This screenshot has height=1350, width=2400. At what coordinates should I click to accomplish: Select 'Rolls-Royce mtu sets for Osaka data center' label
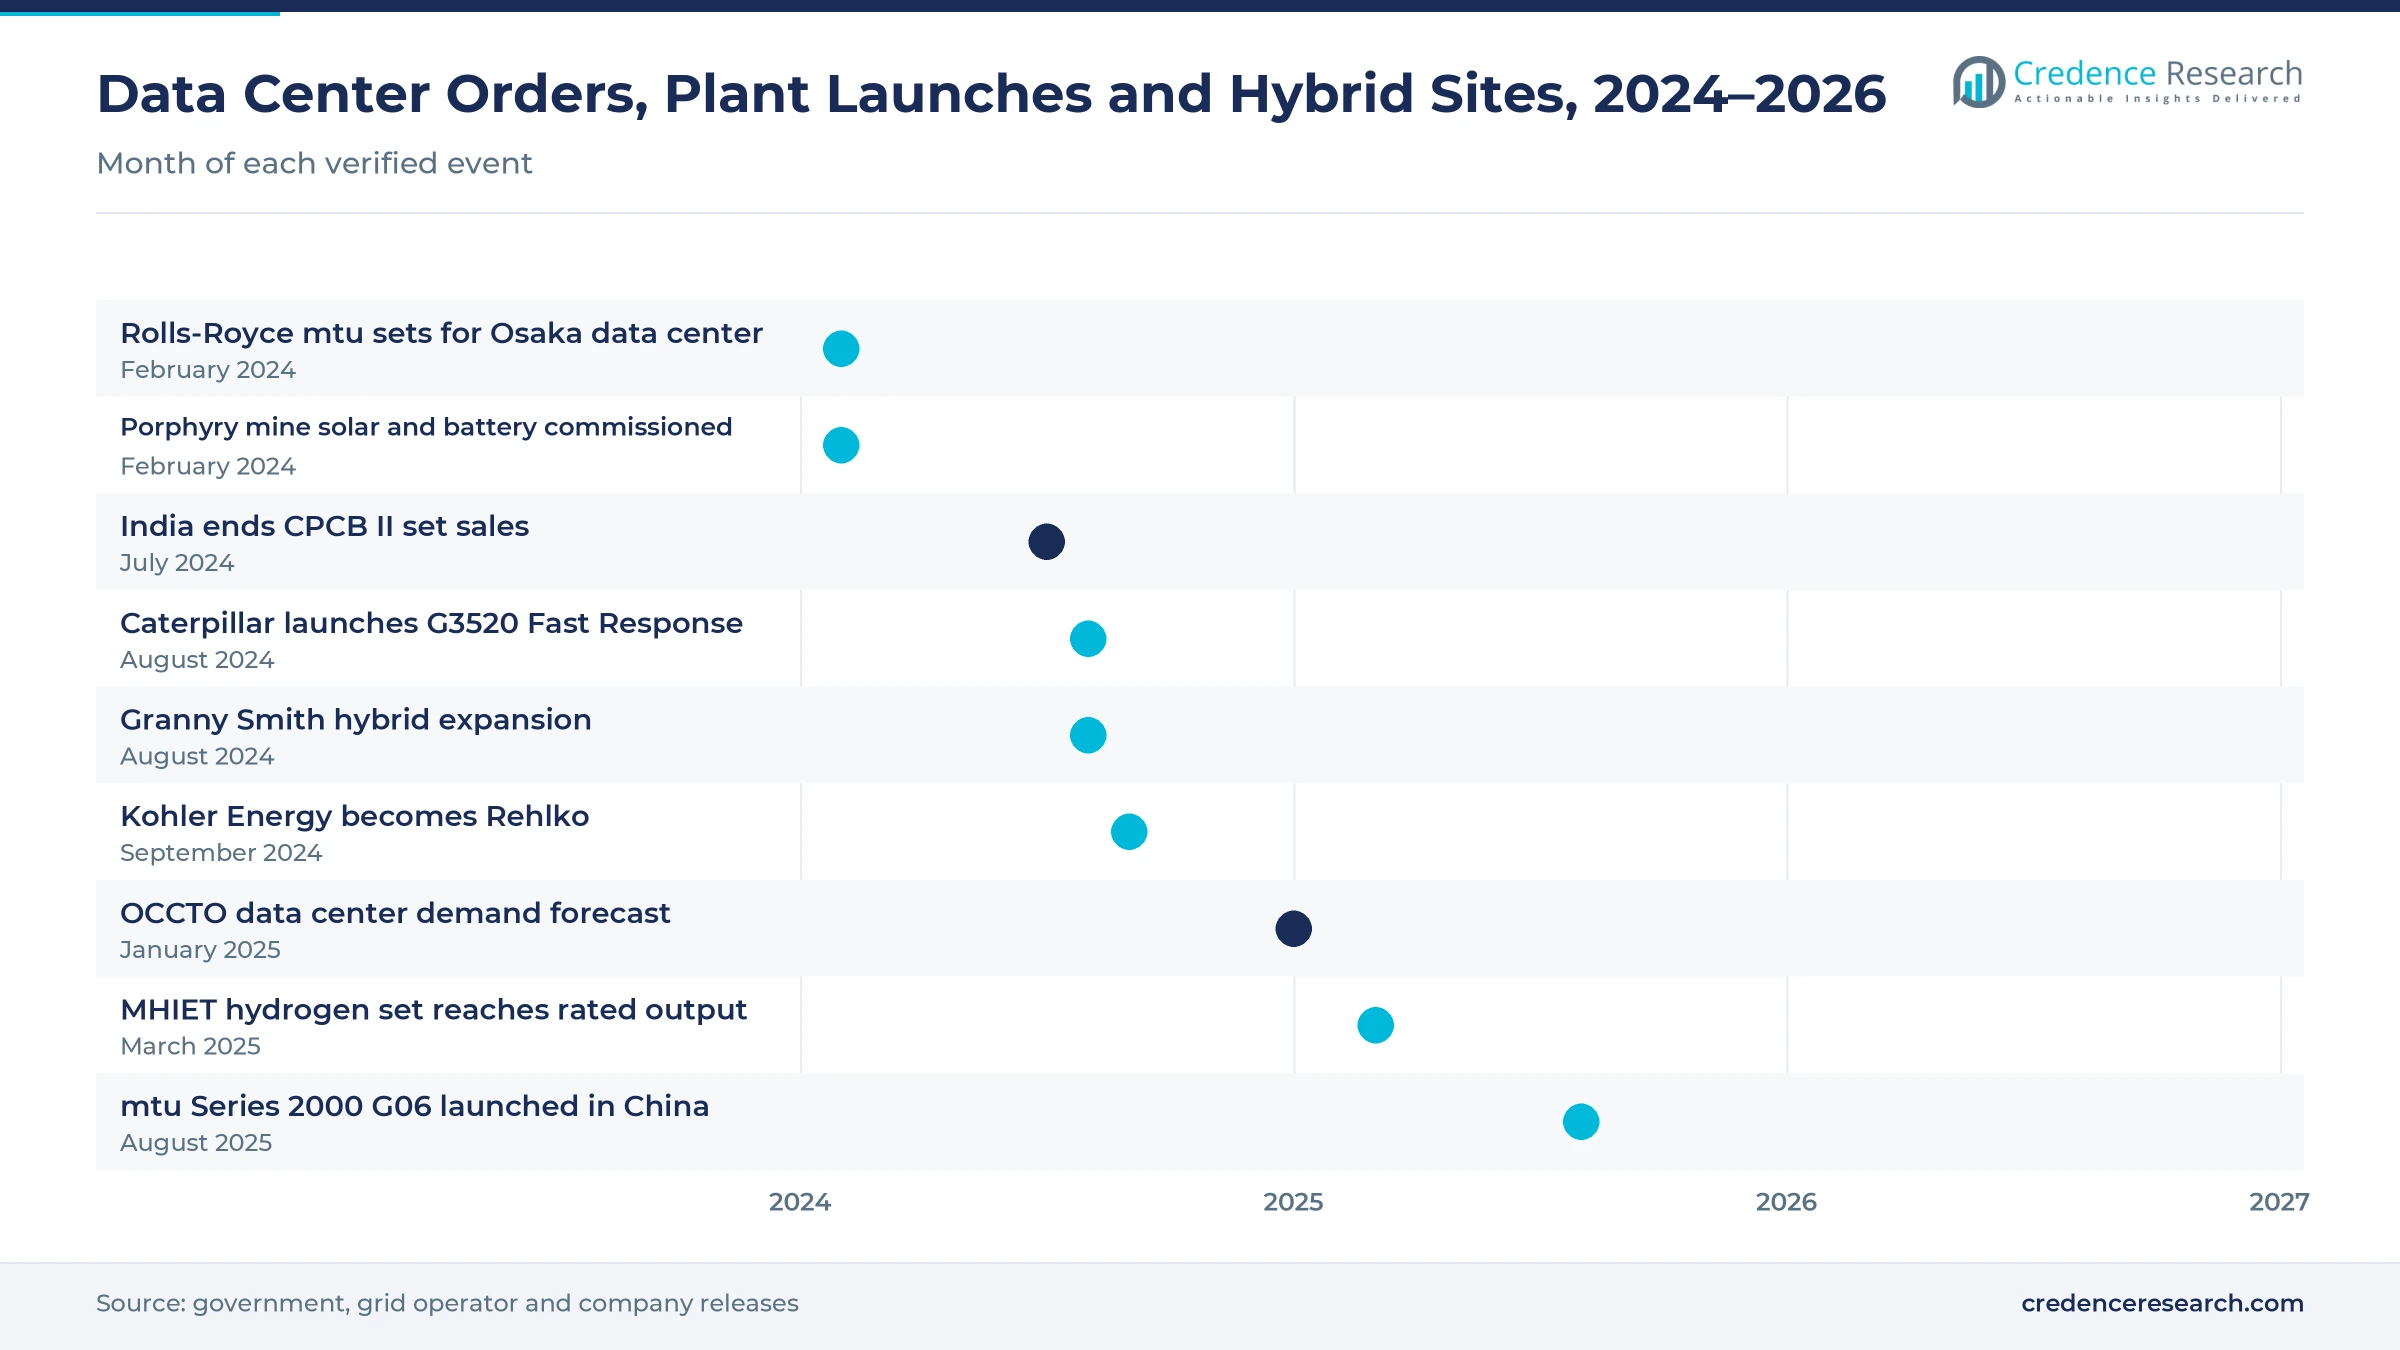(x=441, y=333)
